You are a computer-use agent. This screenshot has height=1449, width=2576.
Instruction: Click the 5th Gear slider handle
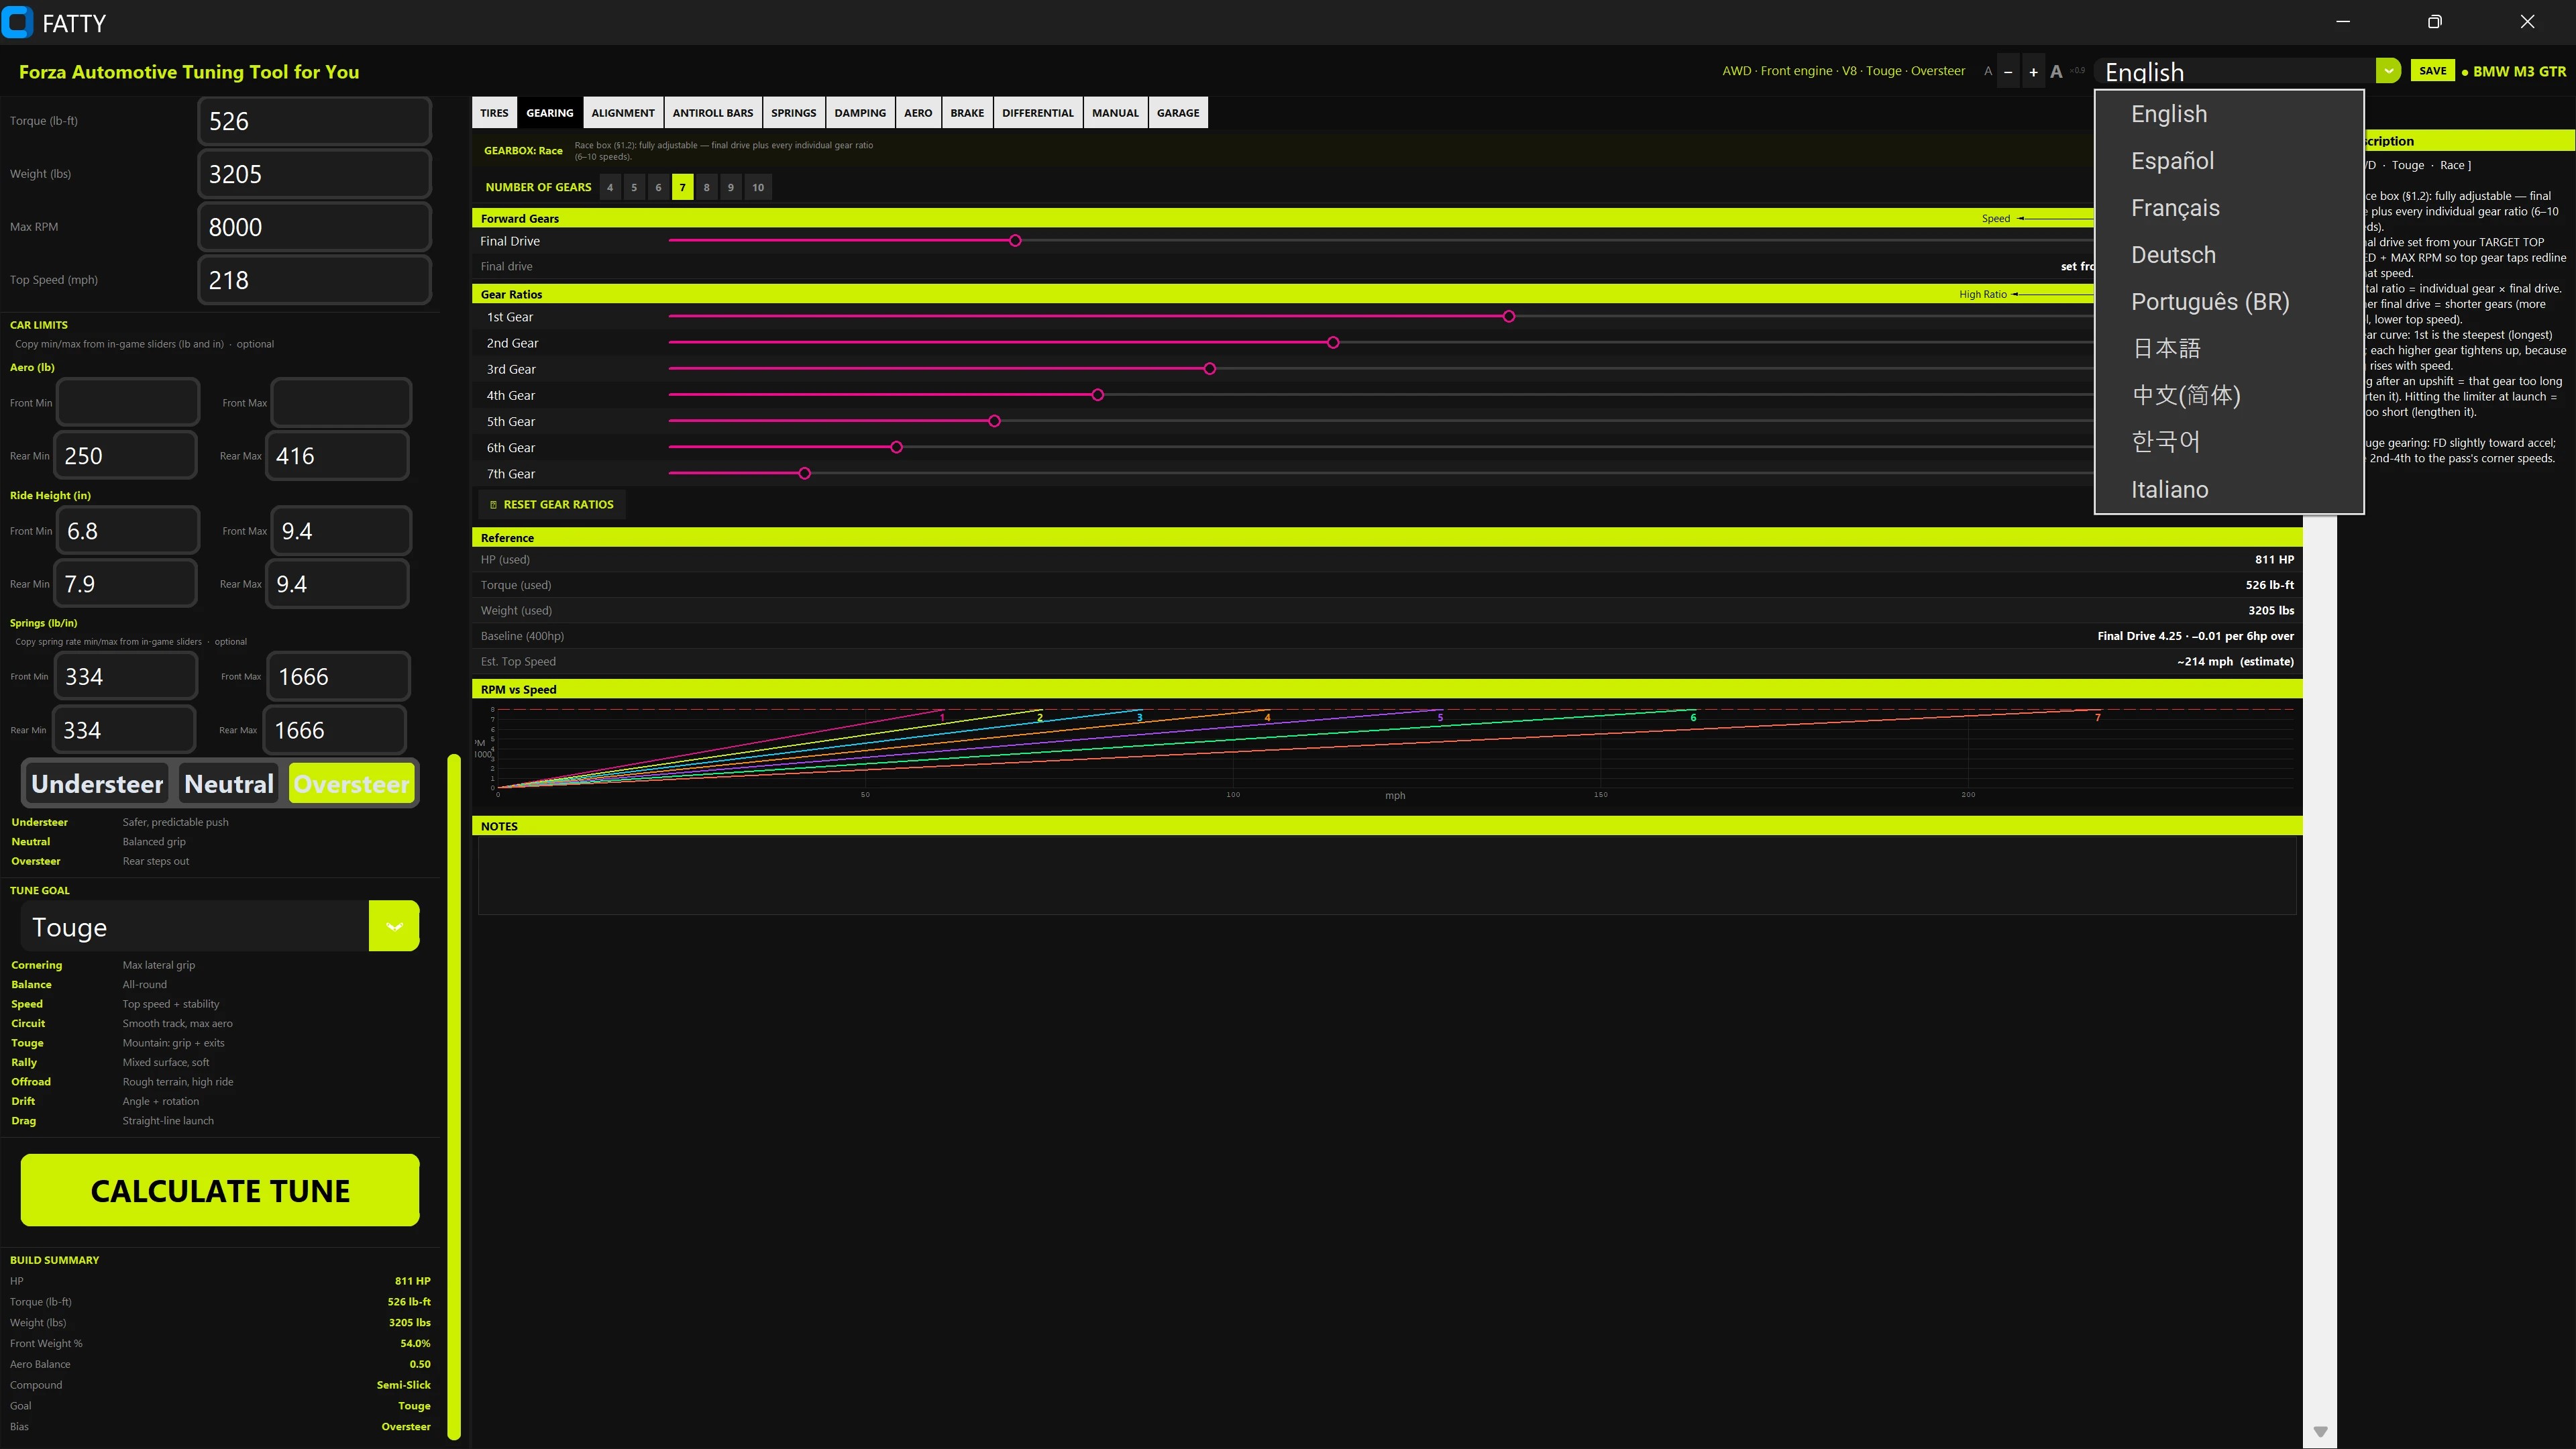[994, 421]
